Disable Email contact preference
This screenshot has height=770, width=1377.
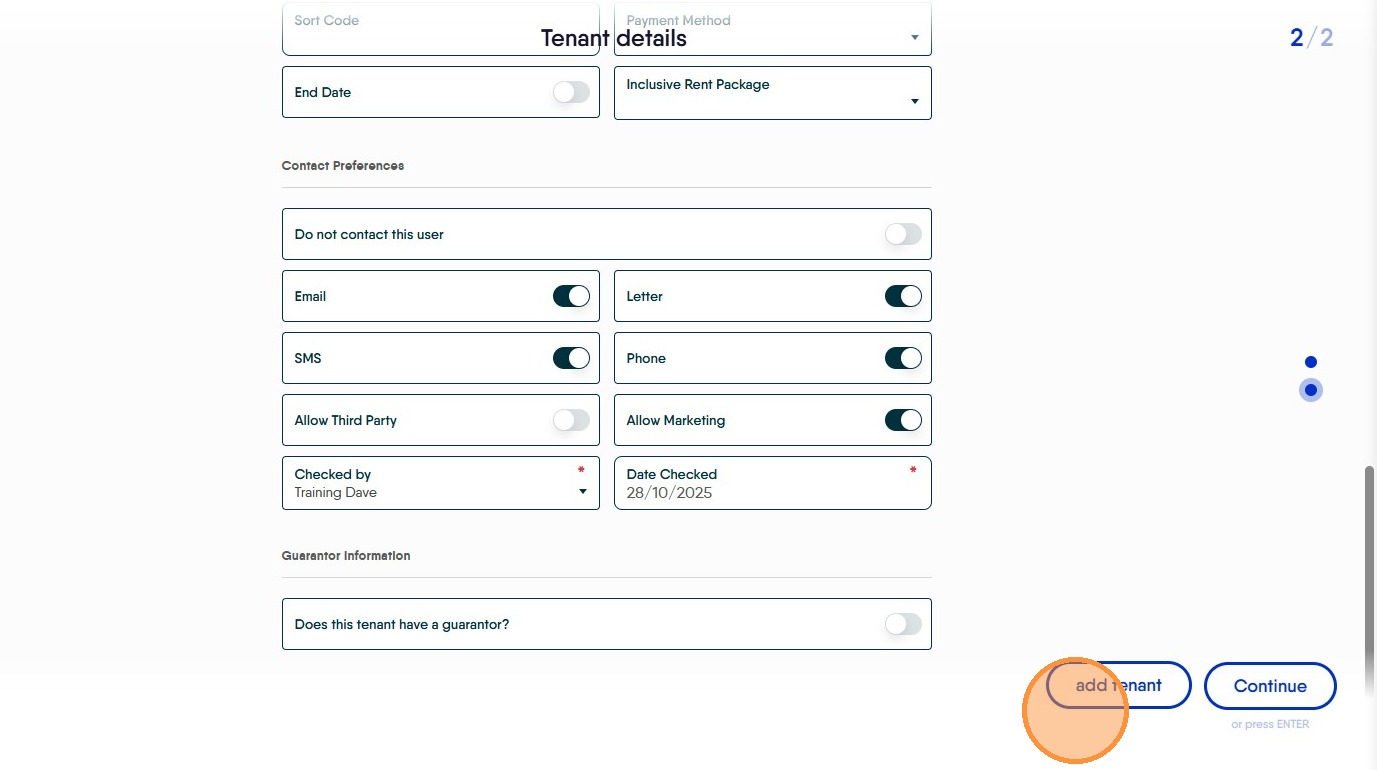coord(571,296)
